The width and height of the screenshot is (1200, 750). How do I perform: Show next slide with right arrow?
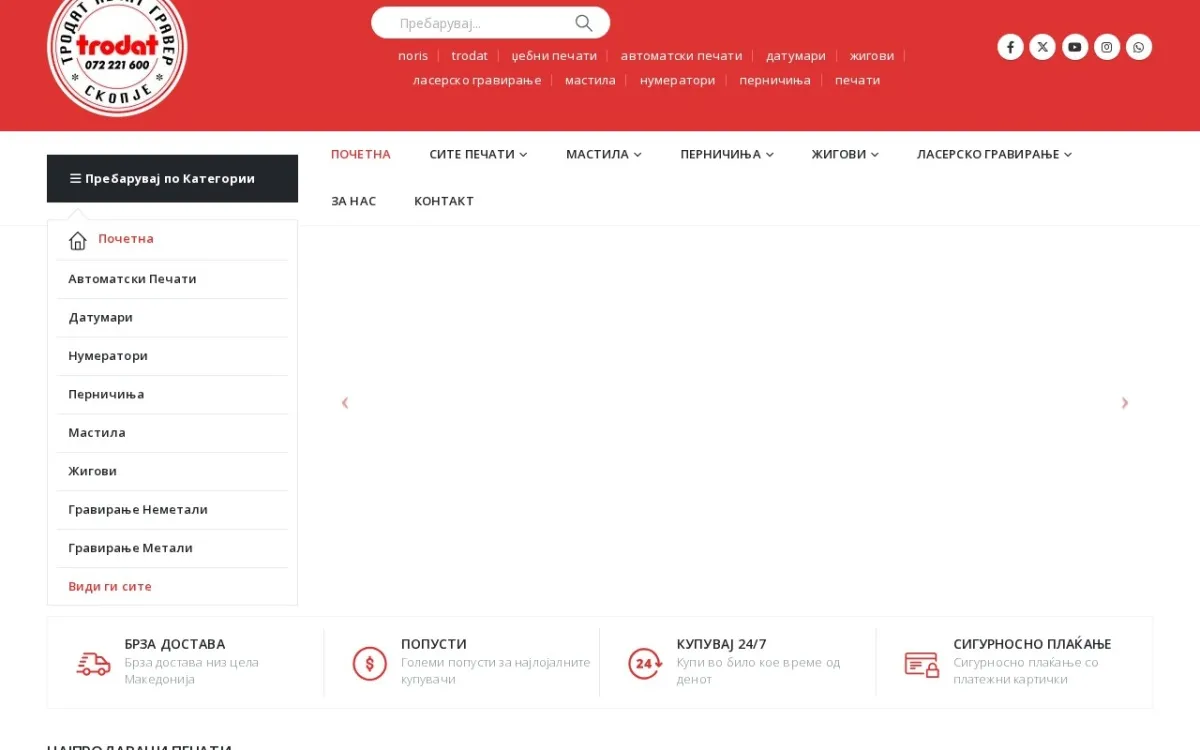pos(1124,403)
